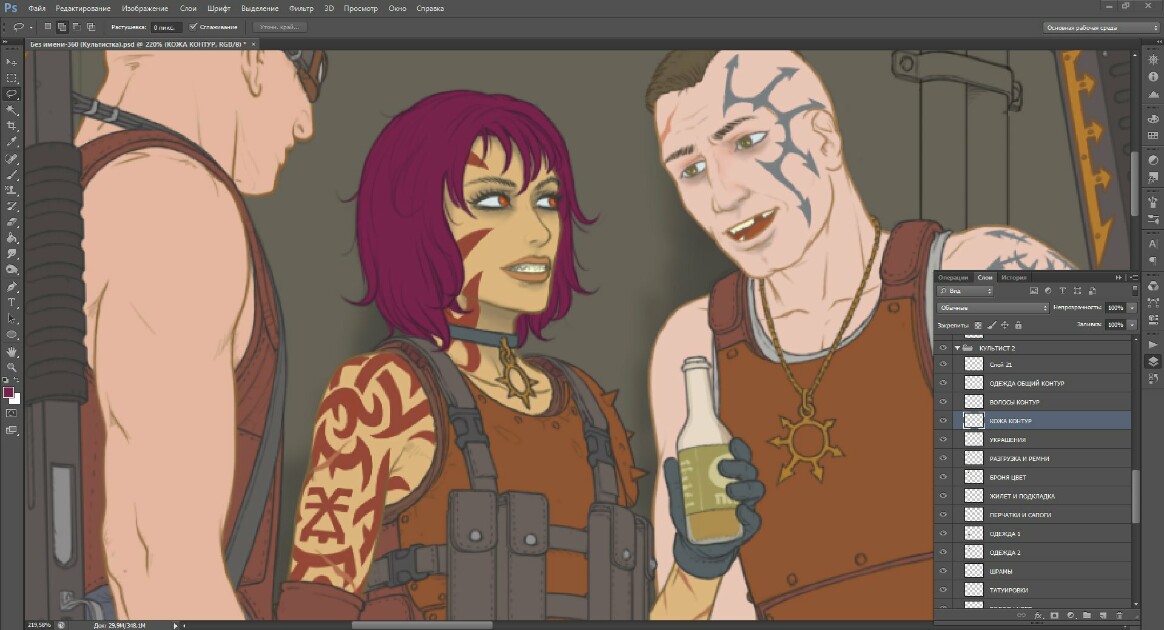Hide the ТАТУИРОВКИ layer
This screenshot has width=1164, height=630.
(x=943, y=590)
